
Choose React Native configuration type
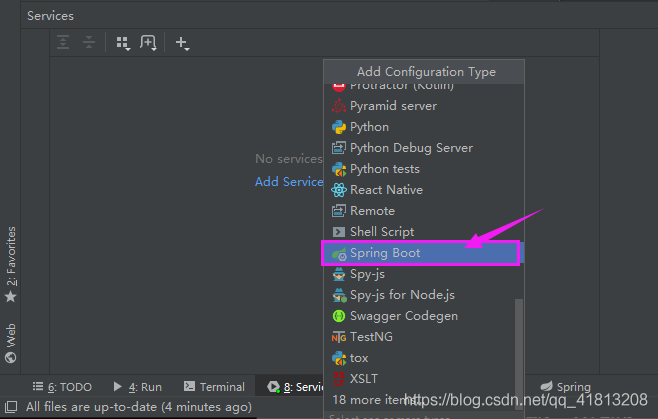(x=424, y=190)
